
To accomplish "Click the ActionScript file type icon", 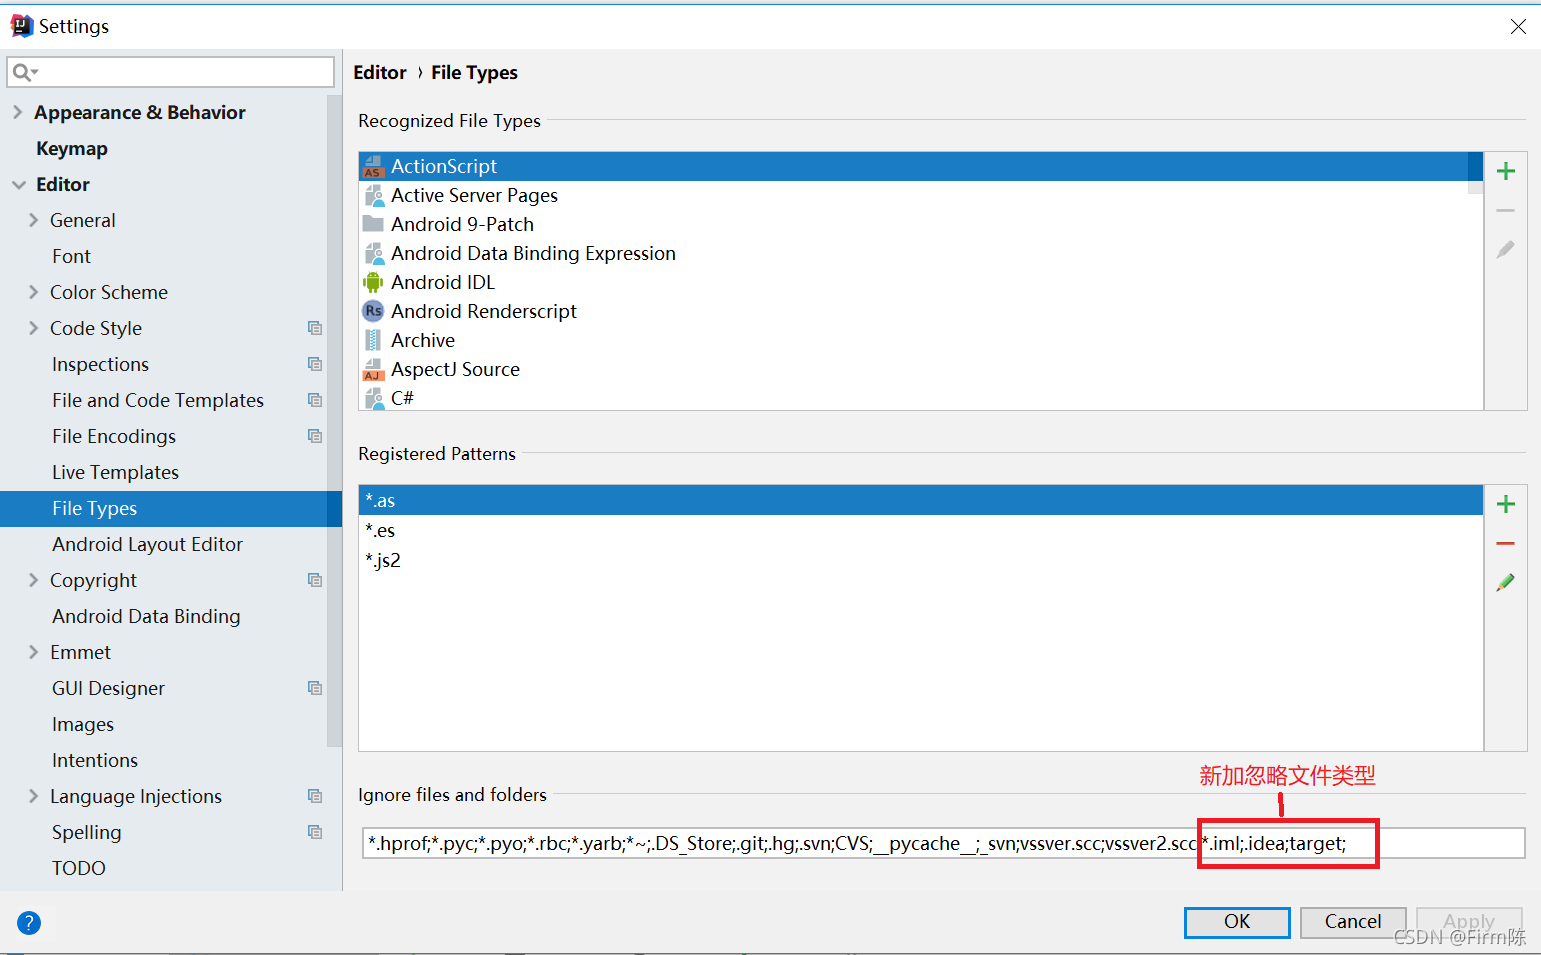I will point(373,166).
